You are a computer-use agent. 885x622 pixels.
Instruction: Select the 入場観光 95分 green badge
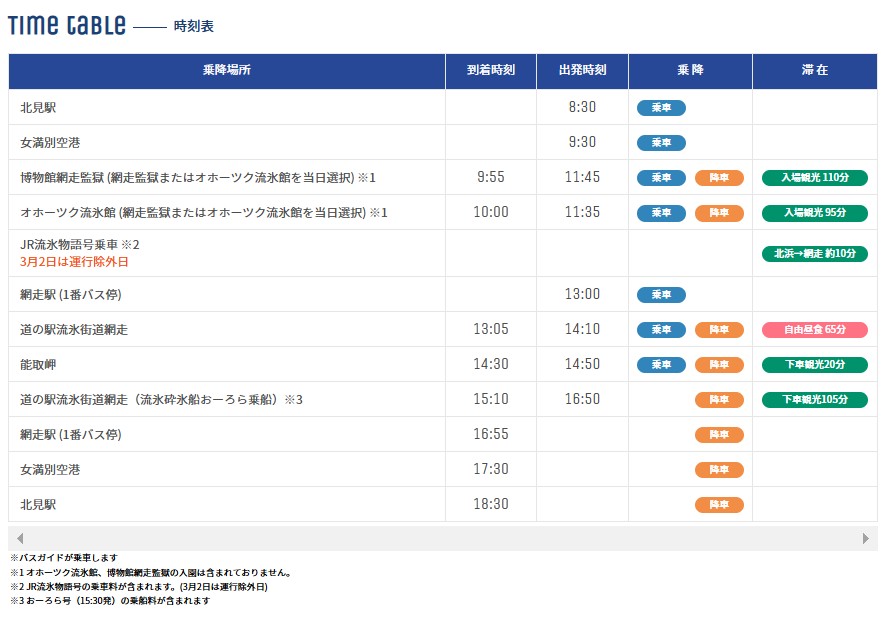(814, 213)
